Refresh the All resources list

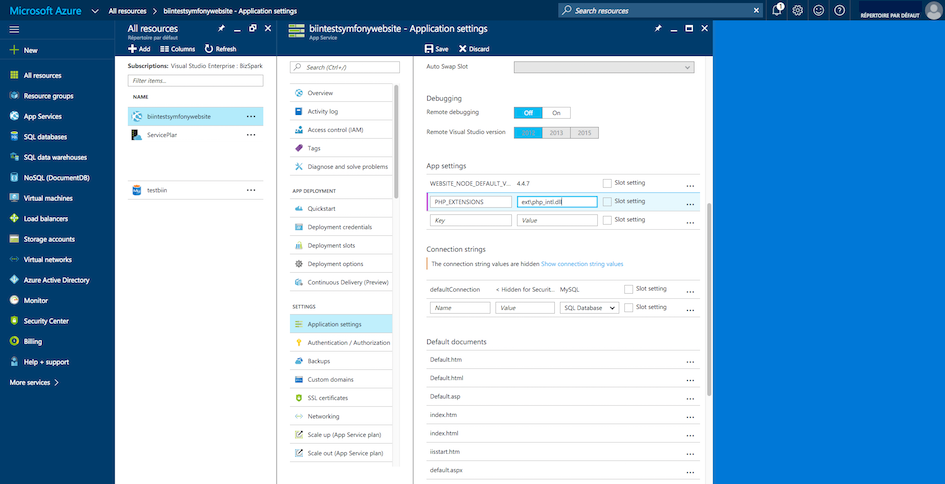[221, 49]
